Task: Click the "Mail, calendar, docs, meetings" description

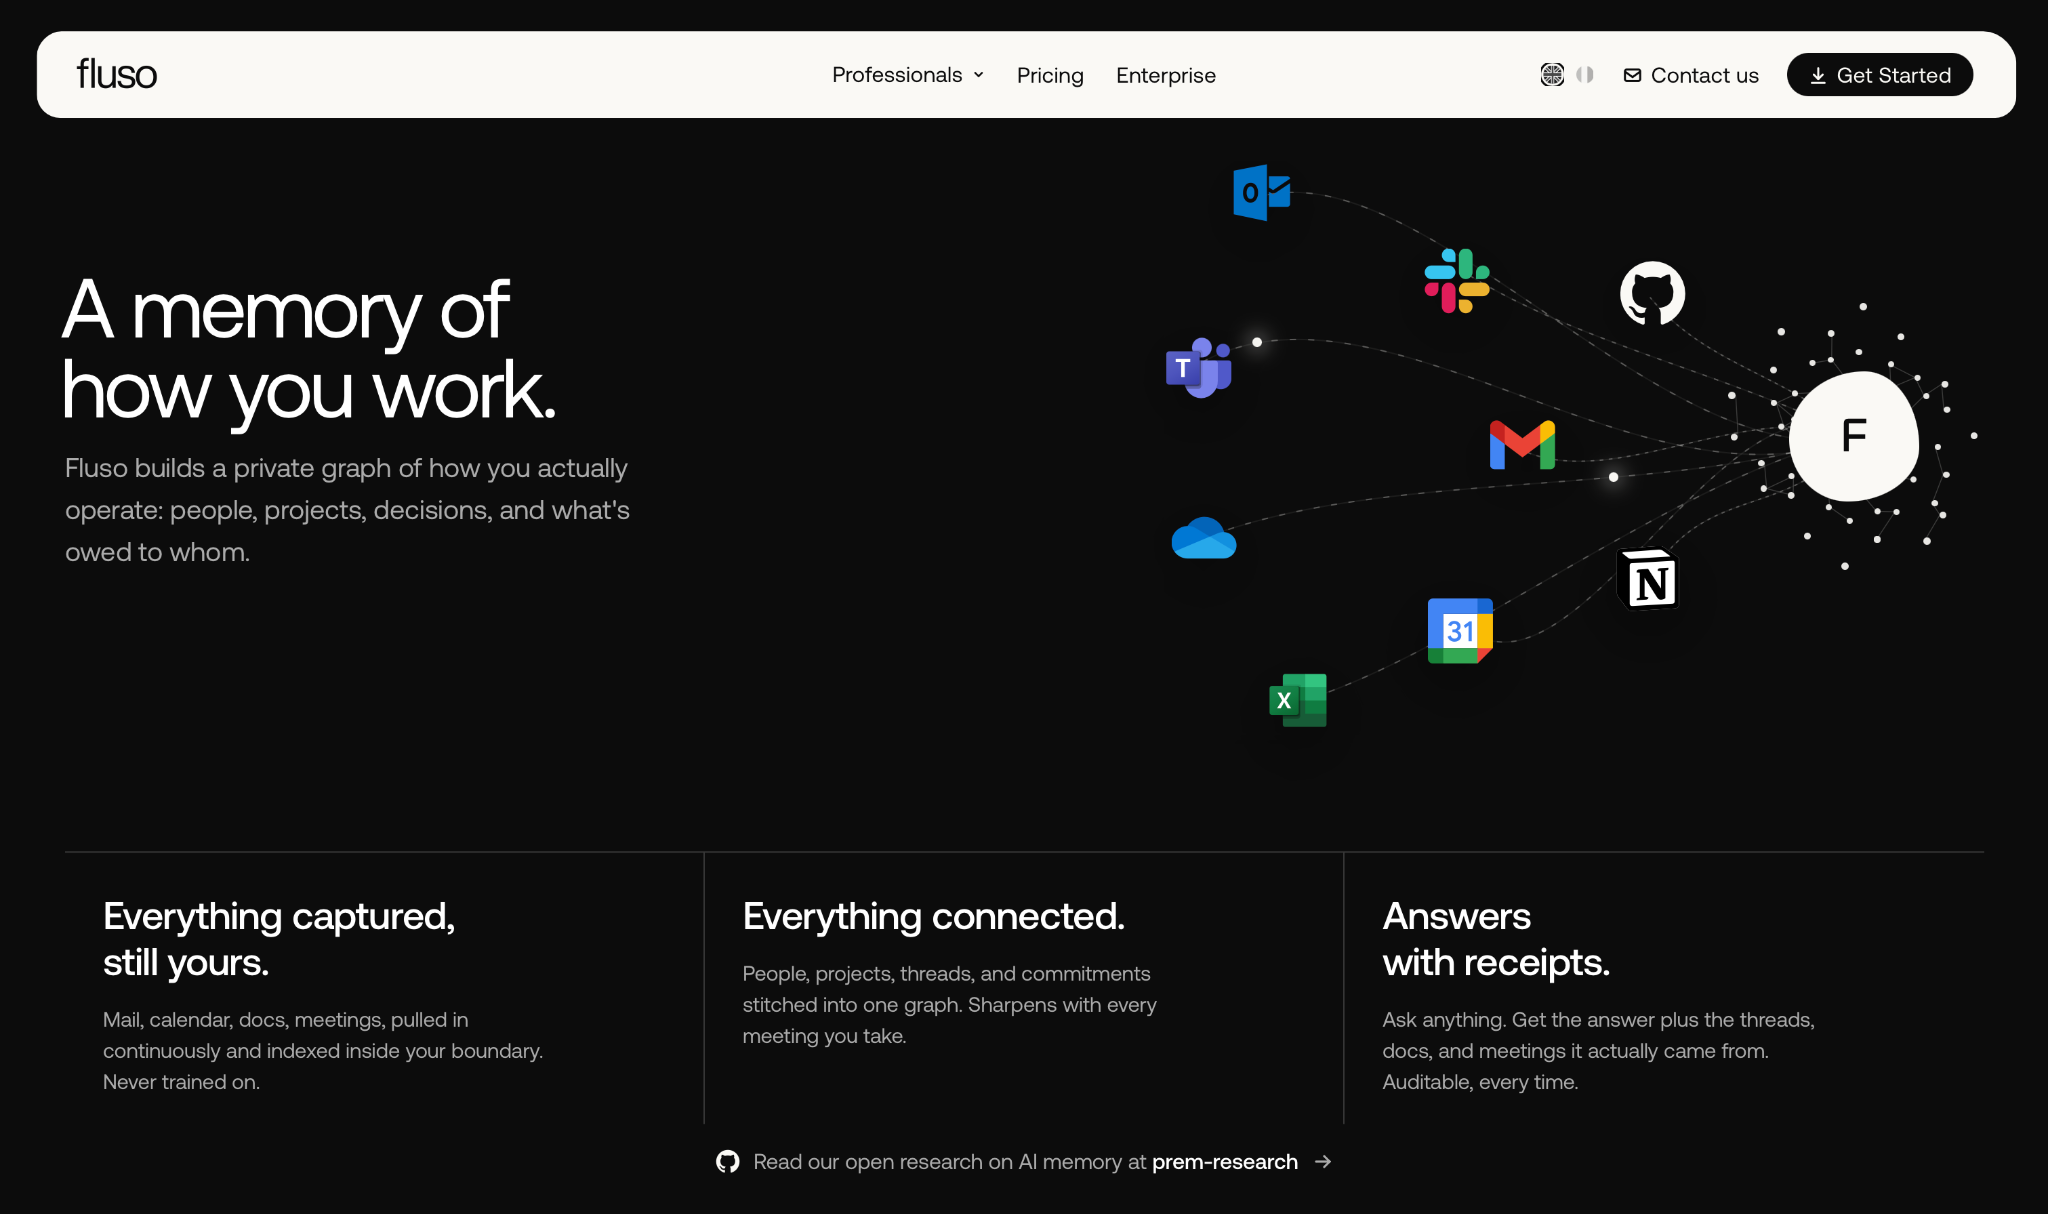Action: [323, 1051]
